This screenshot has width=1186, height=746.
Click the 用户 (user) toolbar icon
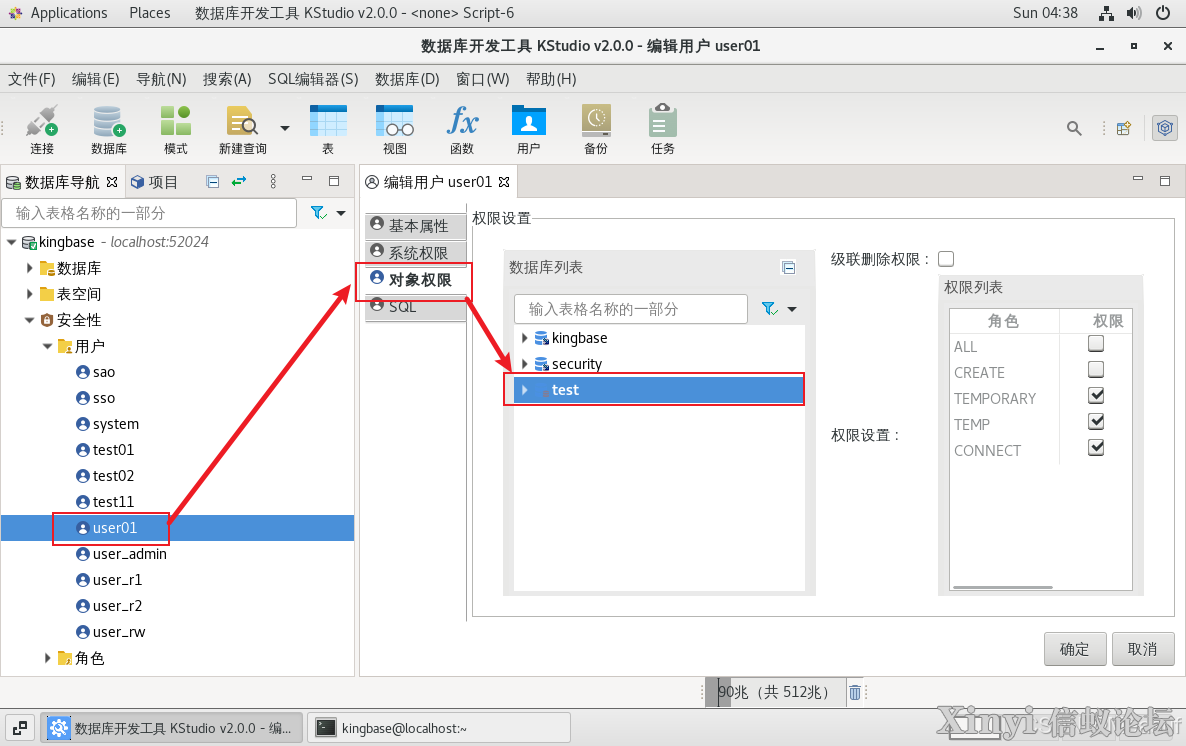(x=529, y=129)
